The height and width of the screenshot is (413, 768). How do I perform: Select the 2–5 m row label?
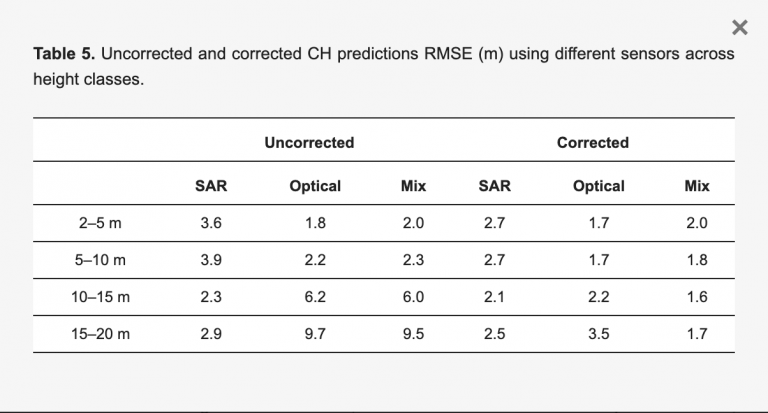(100, 223)
